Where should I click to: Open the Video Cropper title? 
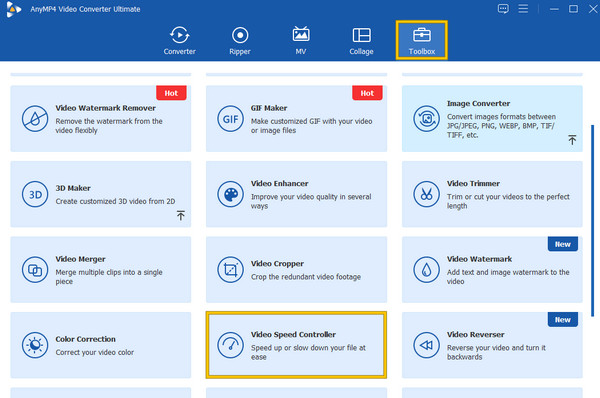(x=277, y=264)
